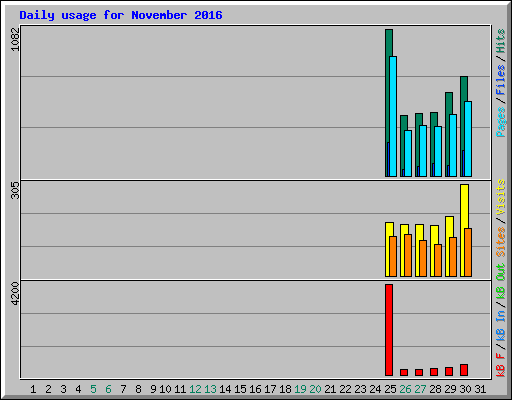
Task: Click weekend day 27 on the x-axis
Action: [420, 389]
